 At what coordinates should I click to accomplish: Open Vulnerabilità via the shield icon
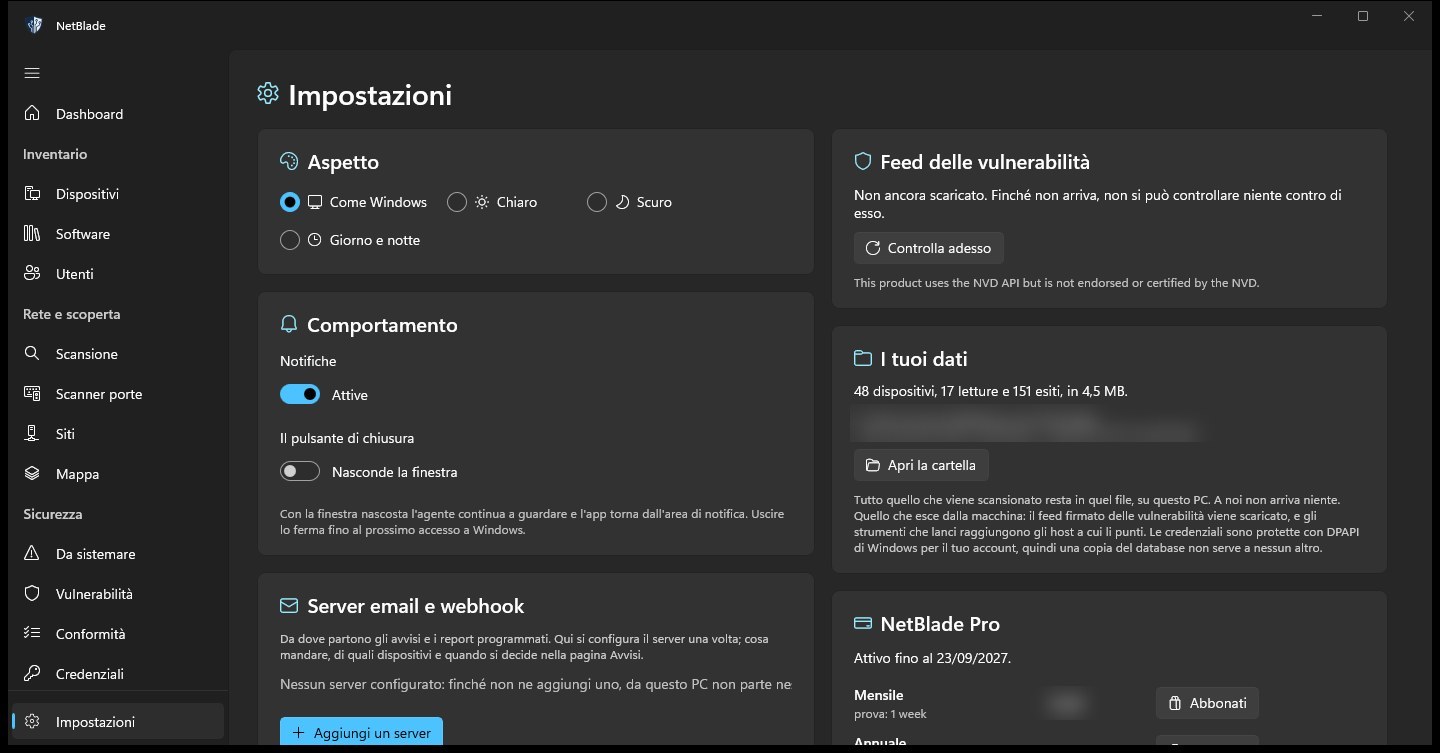click(x=32, y=594)
